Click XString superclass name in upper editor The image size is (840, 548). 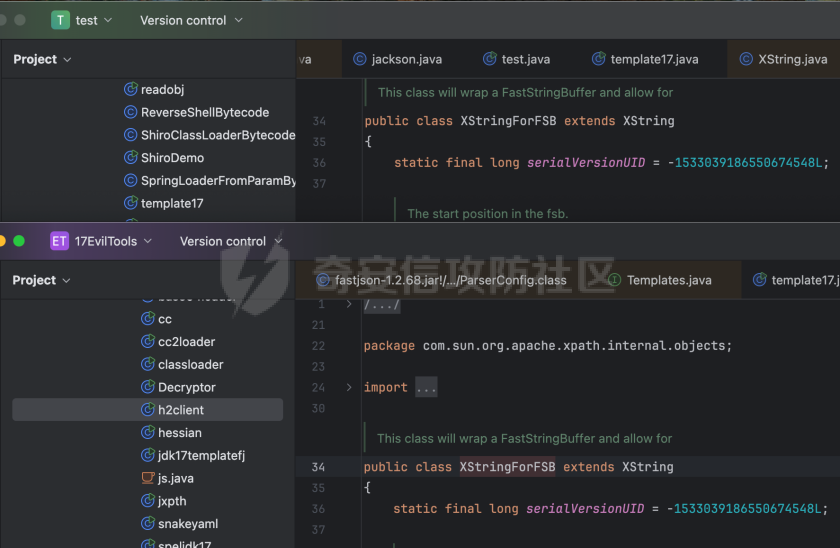point(648,121)
